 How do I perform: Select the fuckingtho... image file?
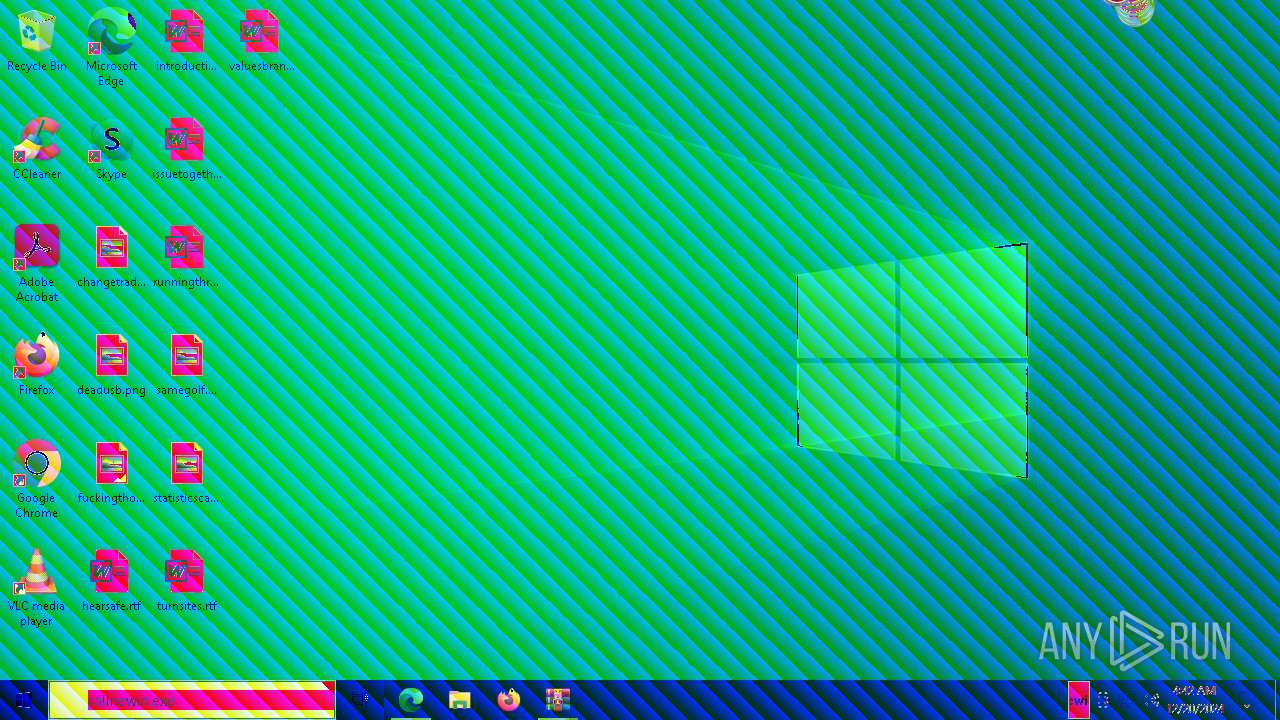(111, 473)
